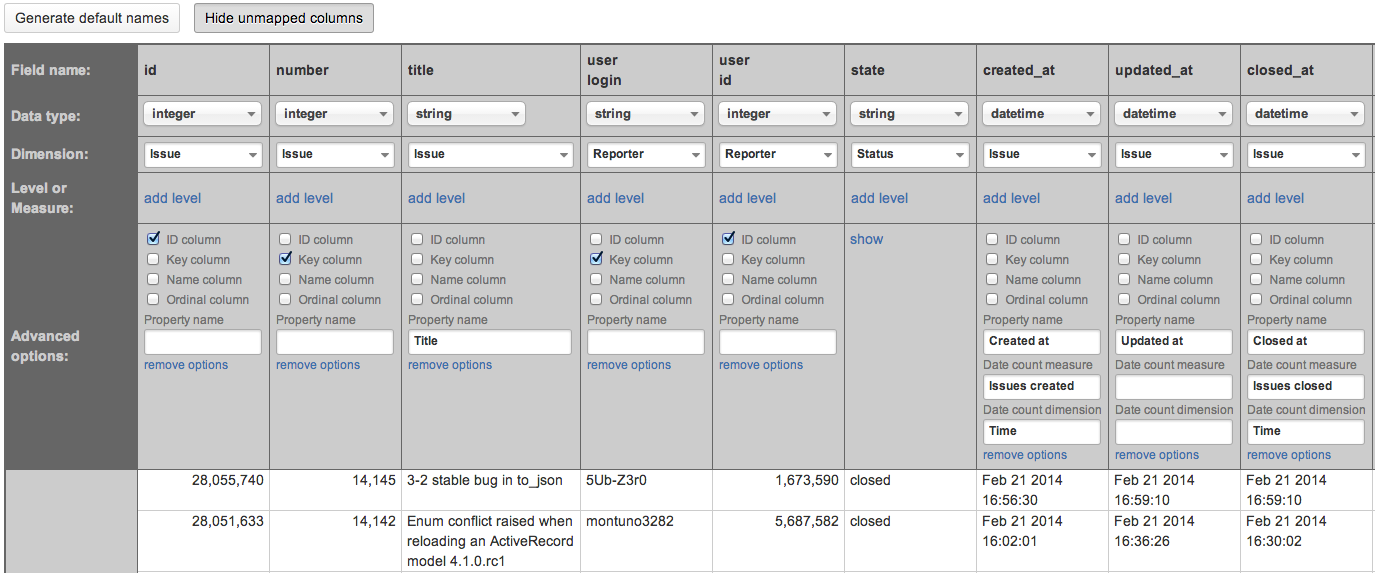Open Reporter dimension dropdown for user login
1375x573 pixels.
click(x=646, y=154)
